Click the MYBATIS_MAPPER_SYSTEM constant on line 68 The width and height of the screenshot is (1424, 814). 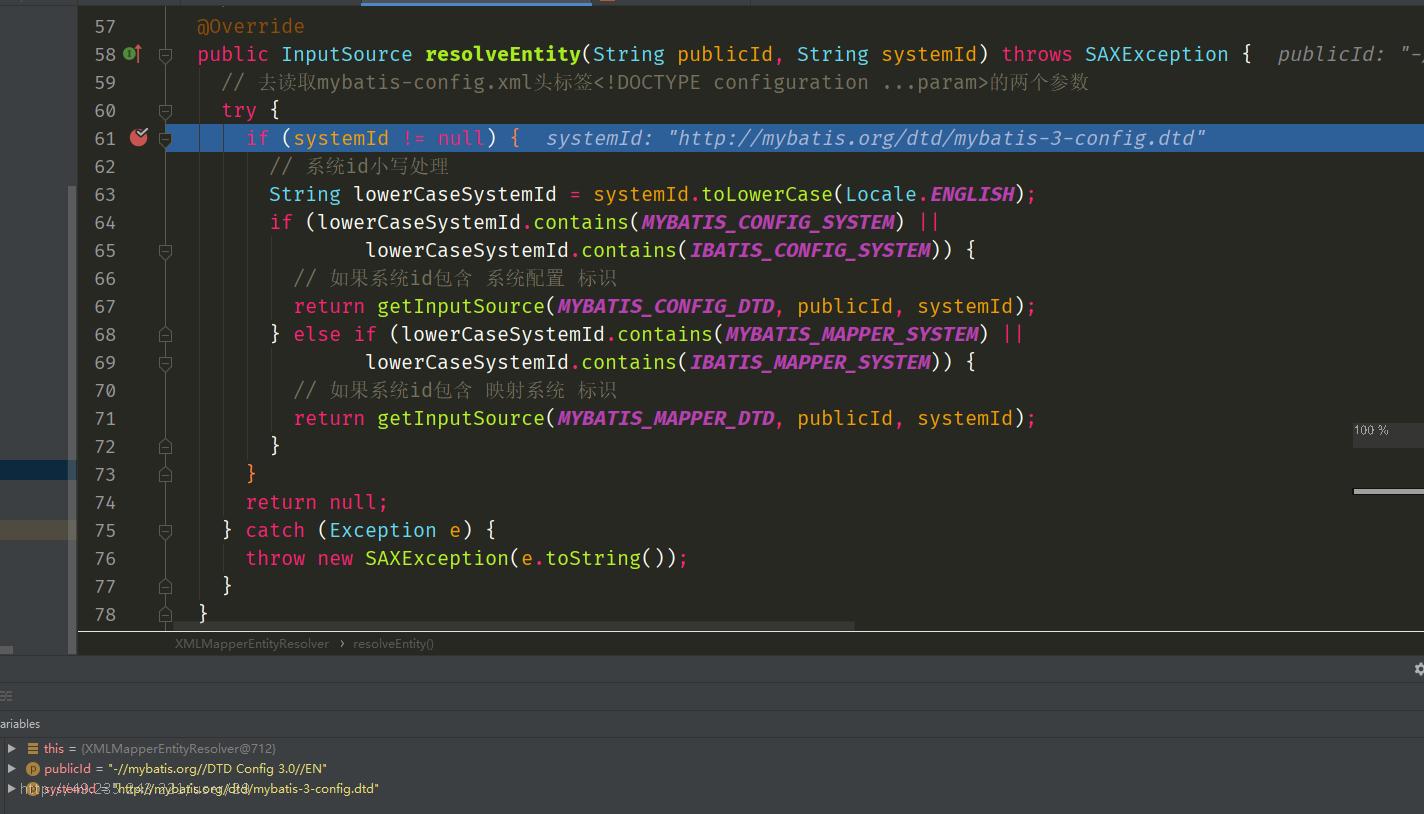pos(852,334)
